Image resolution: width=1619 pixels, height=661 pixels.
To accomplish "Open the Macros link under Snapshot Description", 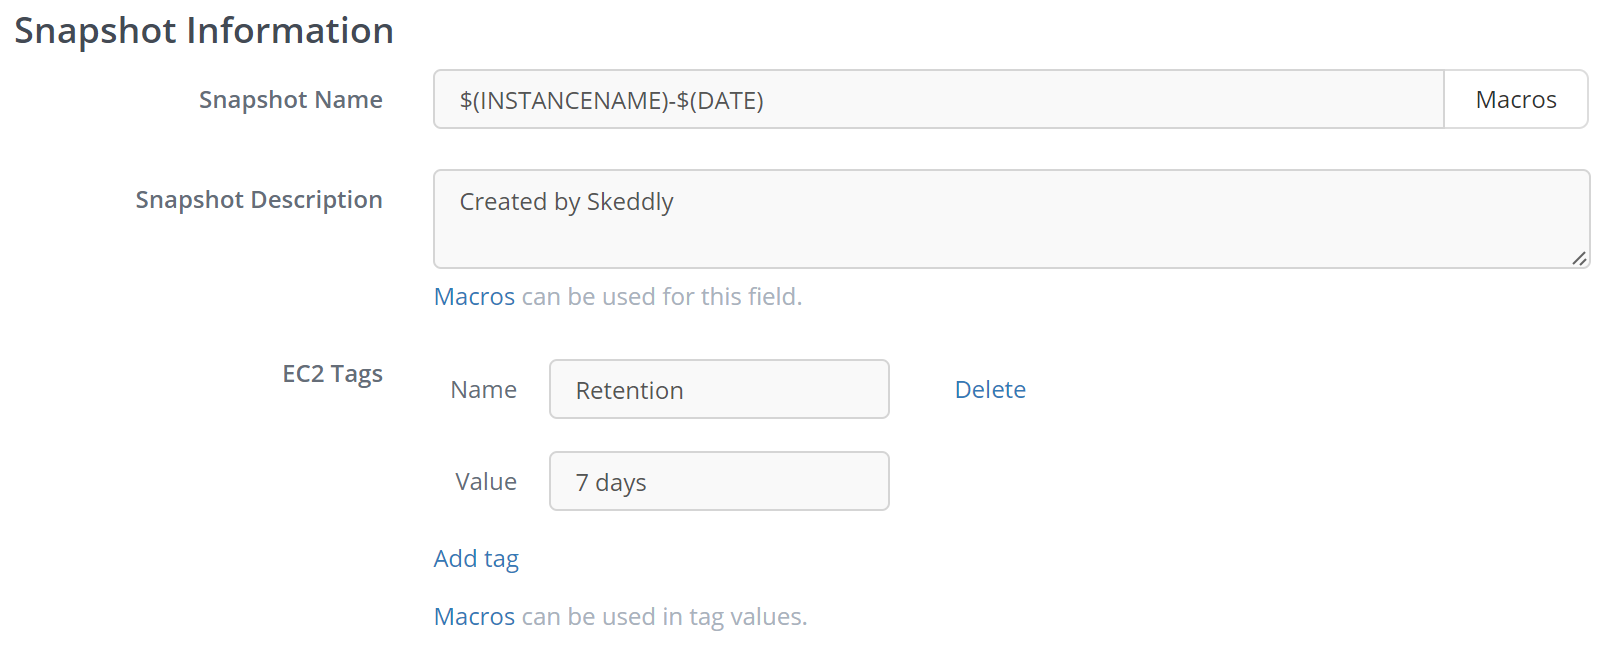I will 474,297.
